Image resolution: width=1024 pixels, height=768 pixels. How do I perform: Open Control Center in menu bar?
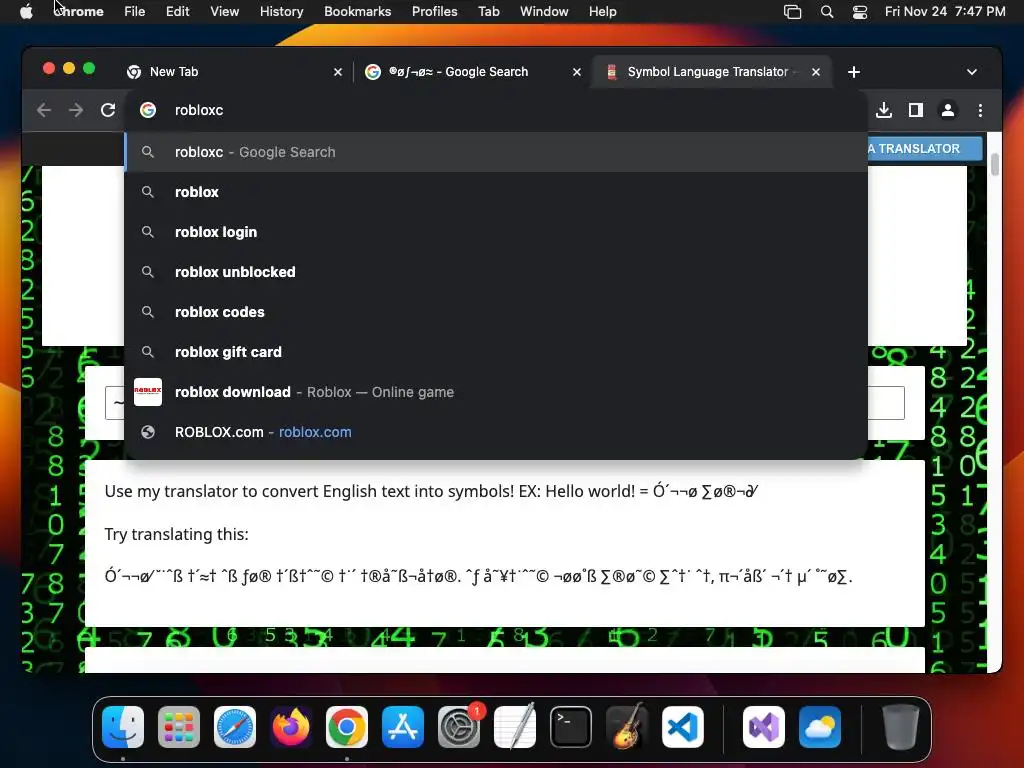point(859,11)
